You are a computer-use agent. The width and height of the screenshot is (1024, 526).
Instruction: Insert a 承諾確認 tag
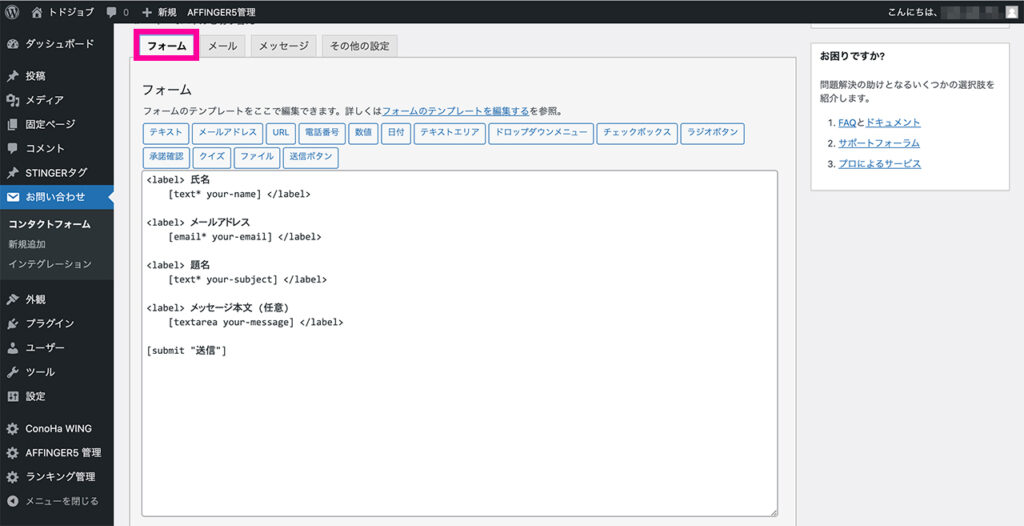click(x=166, y=157)
